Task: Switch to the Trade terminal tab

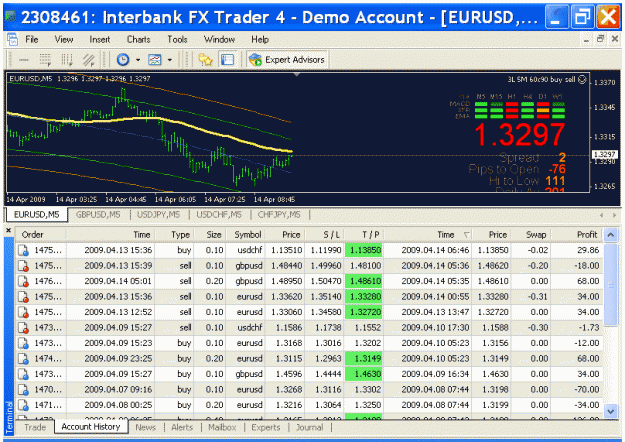Action: tap(35, 427)
